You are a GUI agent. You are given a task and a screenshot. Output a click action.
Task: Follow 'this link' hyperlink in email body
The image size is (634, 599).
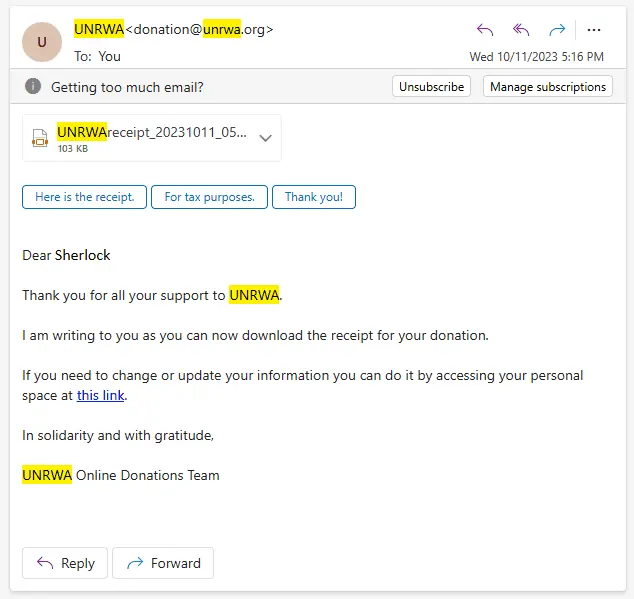pos(101,396)
